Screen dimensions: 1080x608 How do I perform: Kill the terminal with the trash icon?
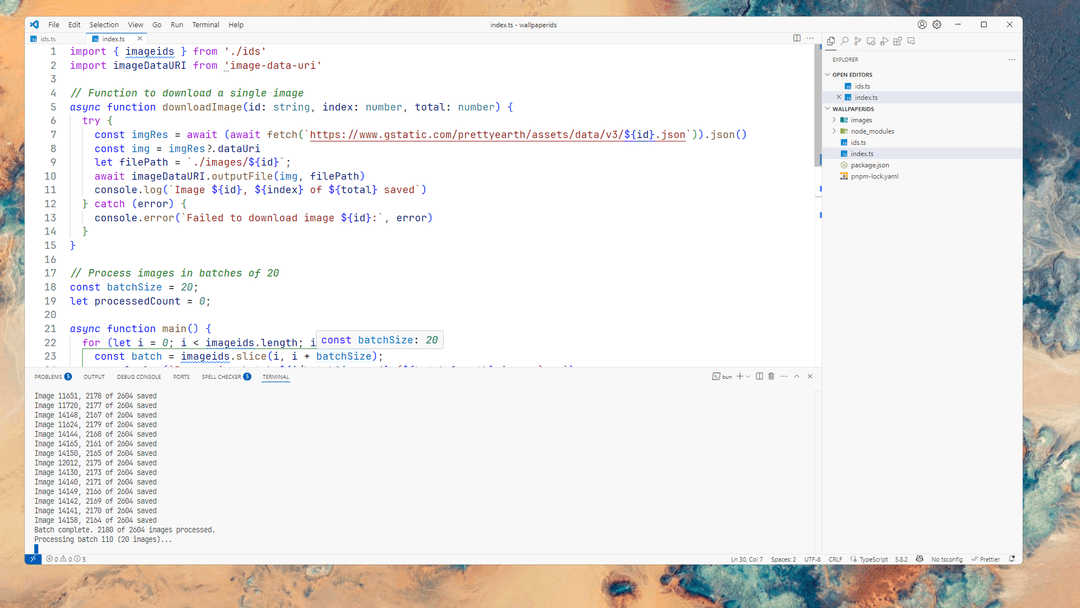[771, 377]
